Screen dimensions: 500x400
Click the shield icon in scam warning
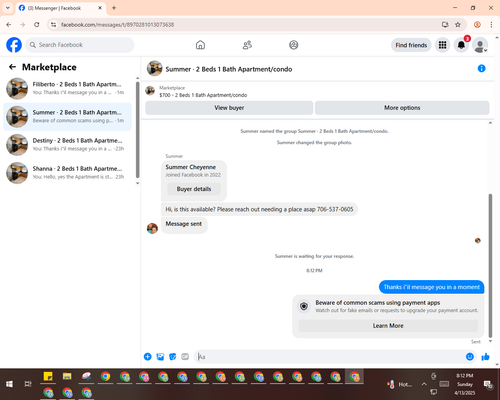(x=304, y=306)
